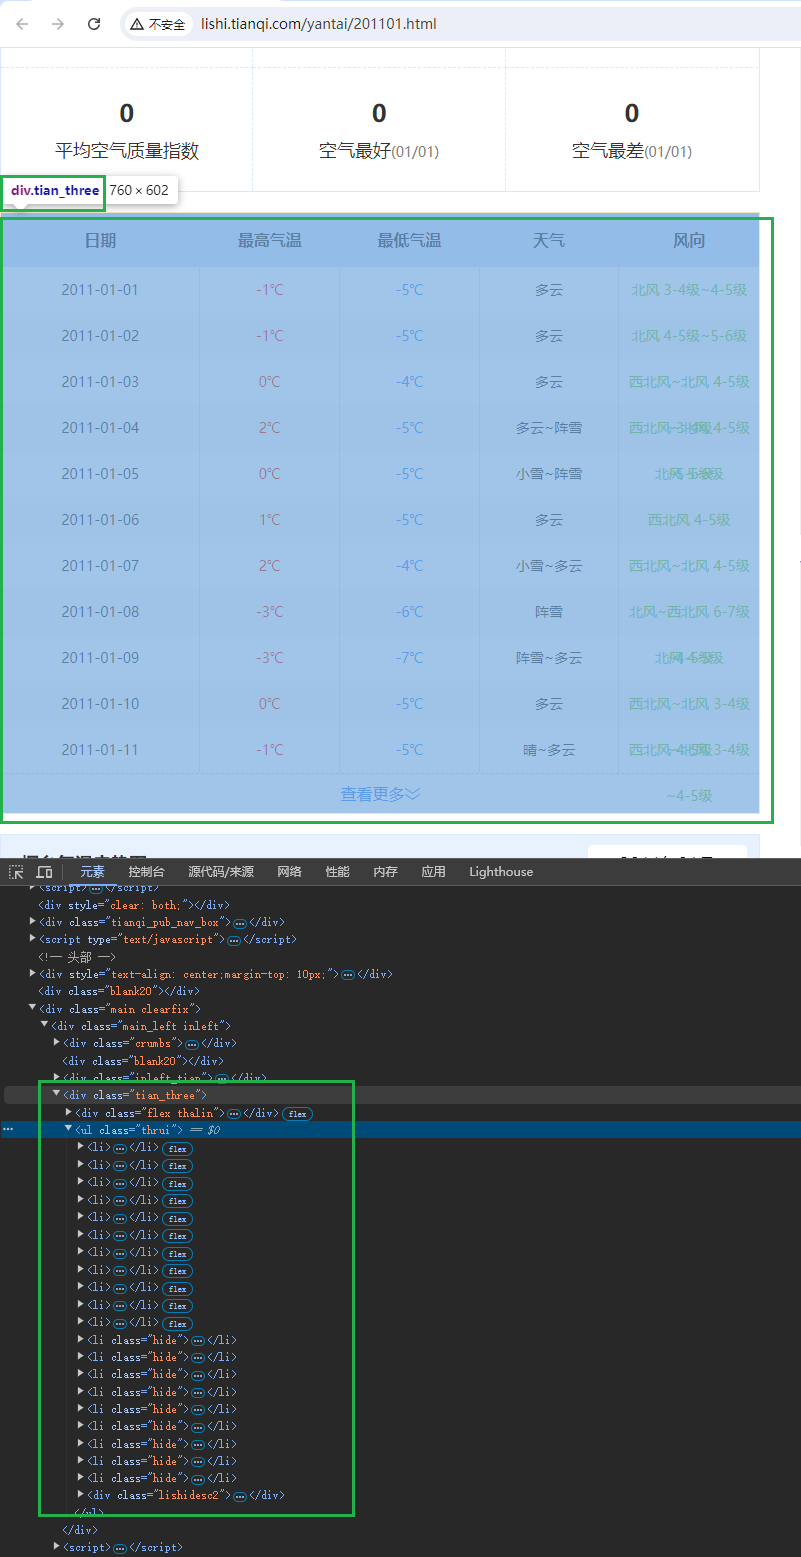The height and width of the screenshot is (1557, 801).
Task: Expand the tianqi_pub_nav_box div arrow
Action: click(33, 922)
